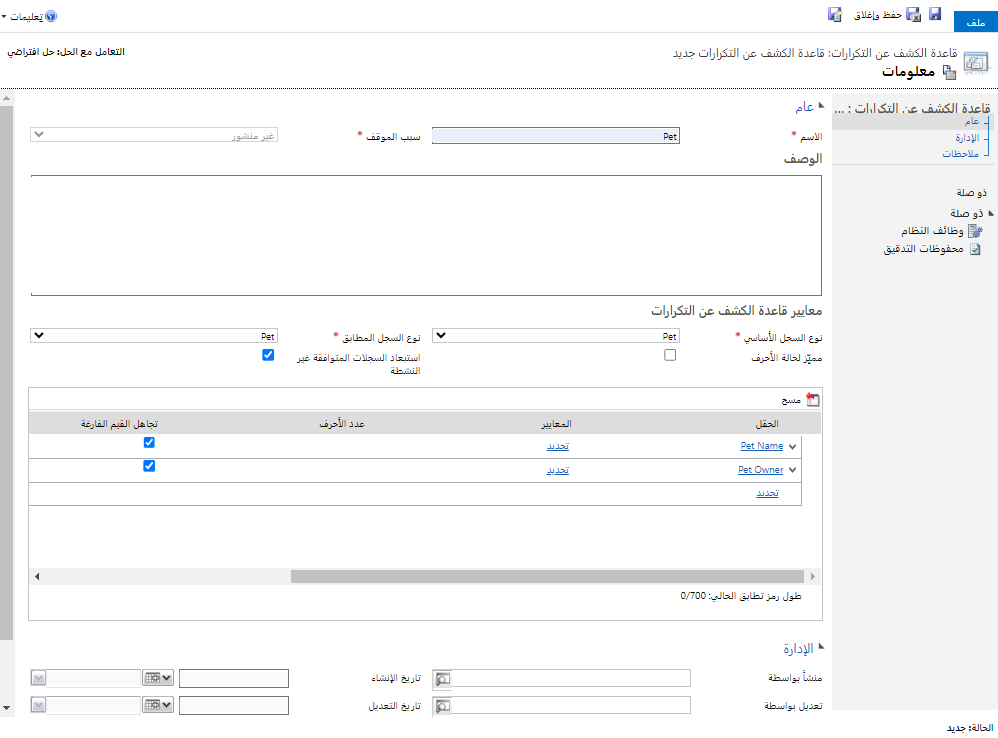Open the تاريخ الإنشاء time dropdown
The image size is (998, 738).
(38, 678)
